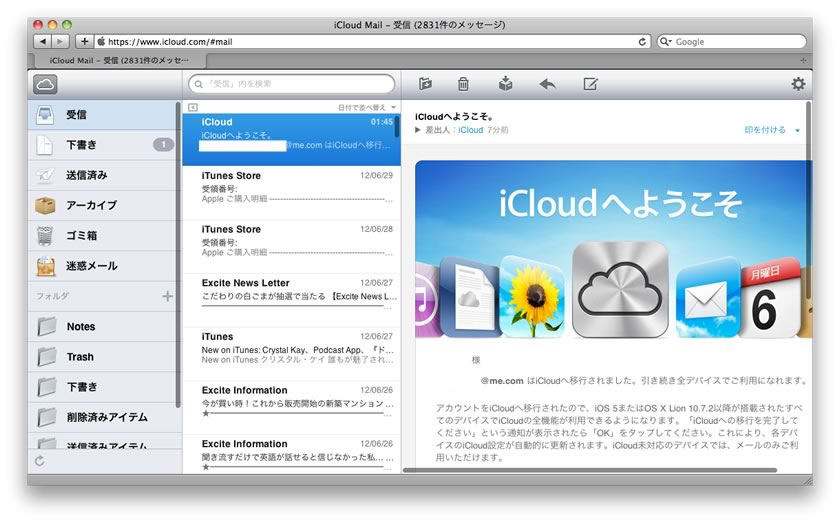Click the inbox search field
840x523 pixels.
tap(291, 84)
